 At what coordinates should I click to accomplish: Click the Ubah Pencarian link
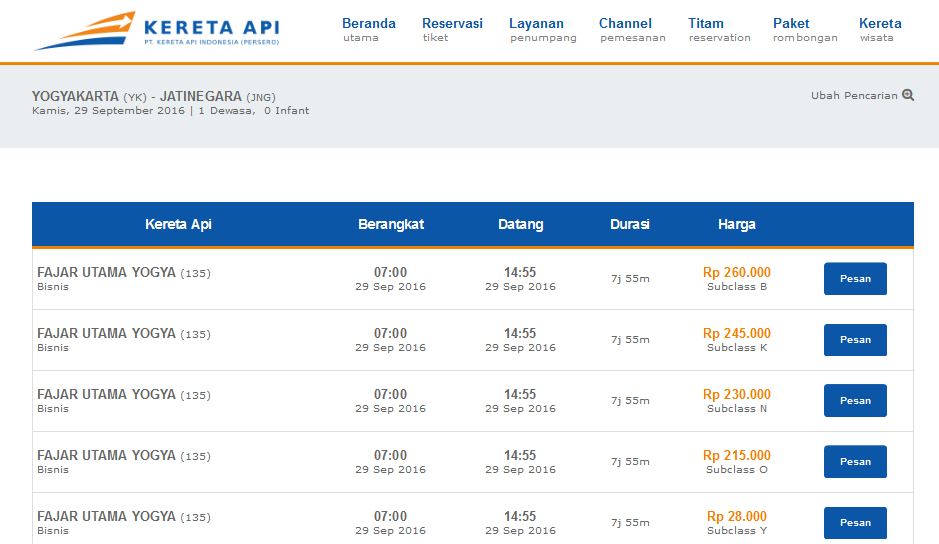coord(854,96)
